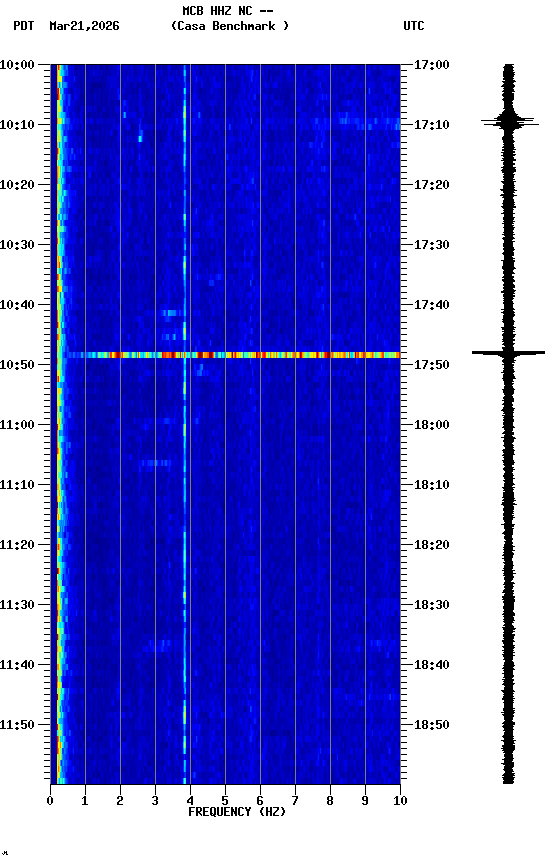This screenshot has height=864, width=552.
Task: Click the '9' frequency axis label
Action: click(365, 802)
